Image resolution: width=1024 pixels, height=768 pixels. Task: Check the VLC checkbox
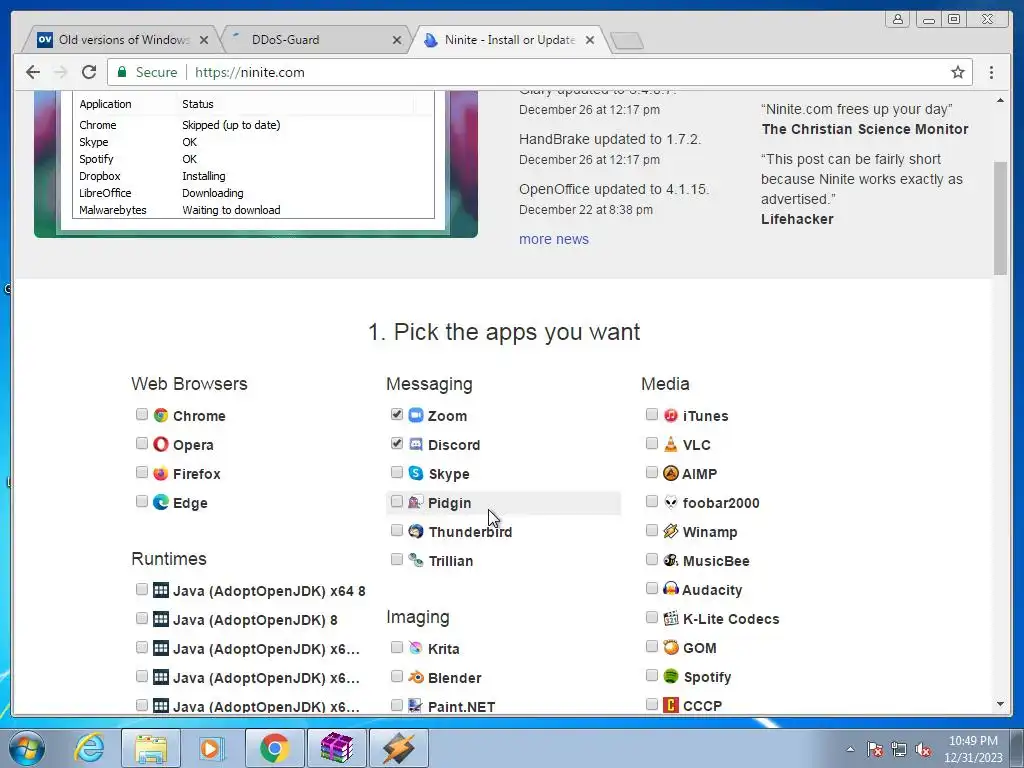coord(651,443)
